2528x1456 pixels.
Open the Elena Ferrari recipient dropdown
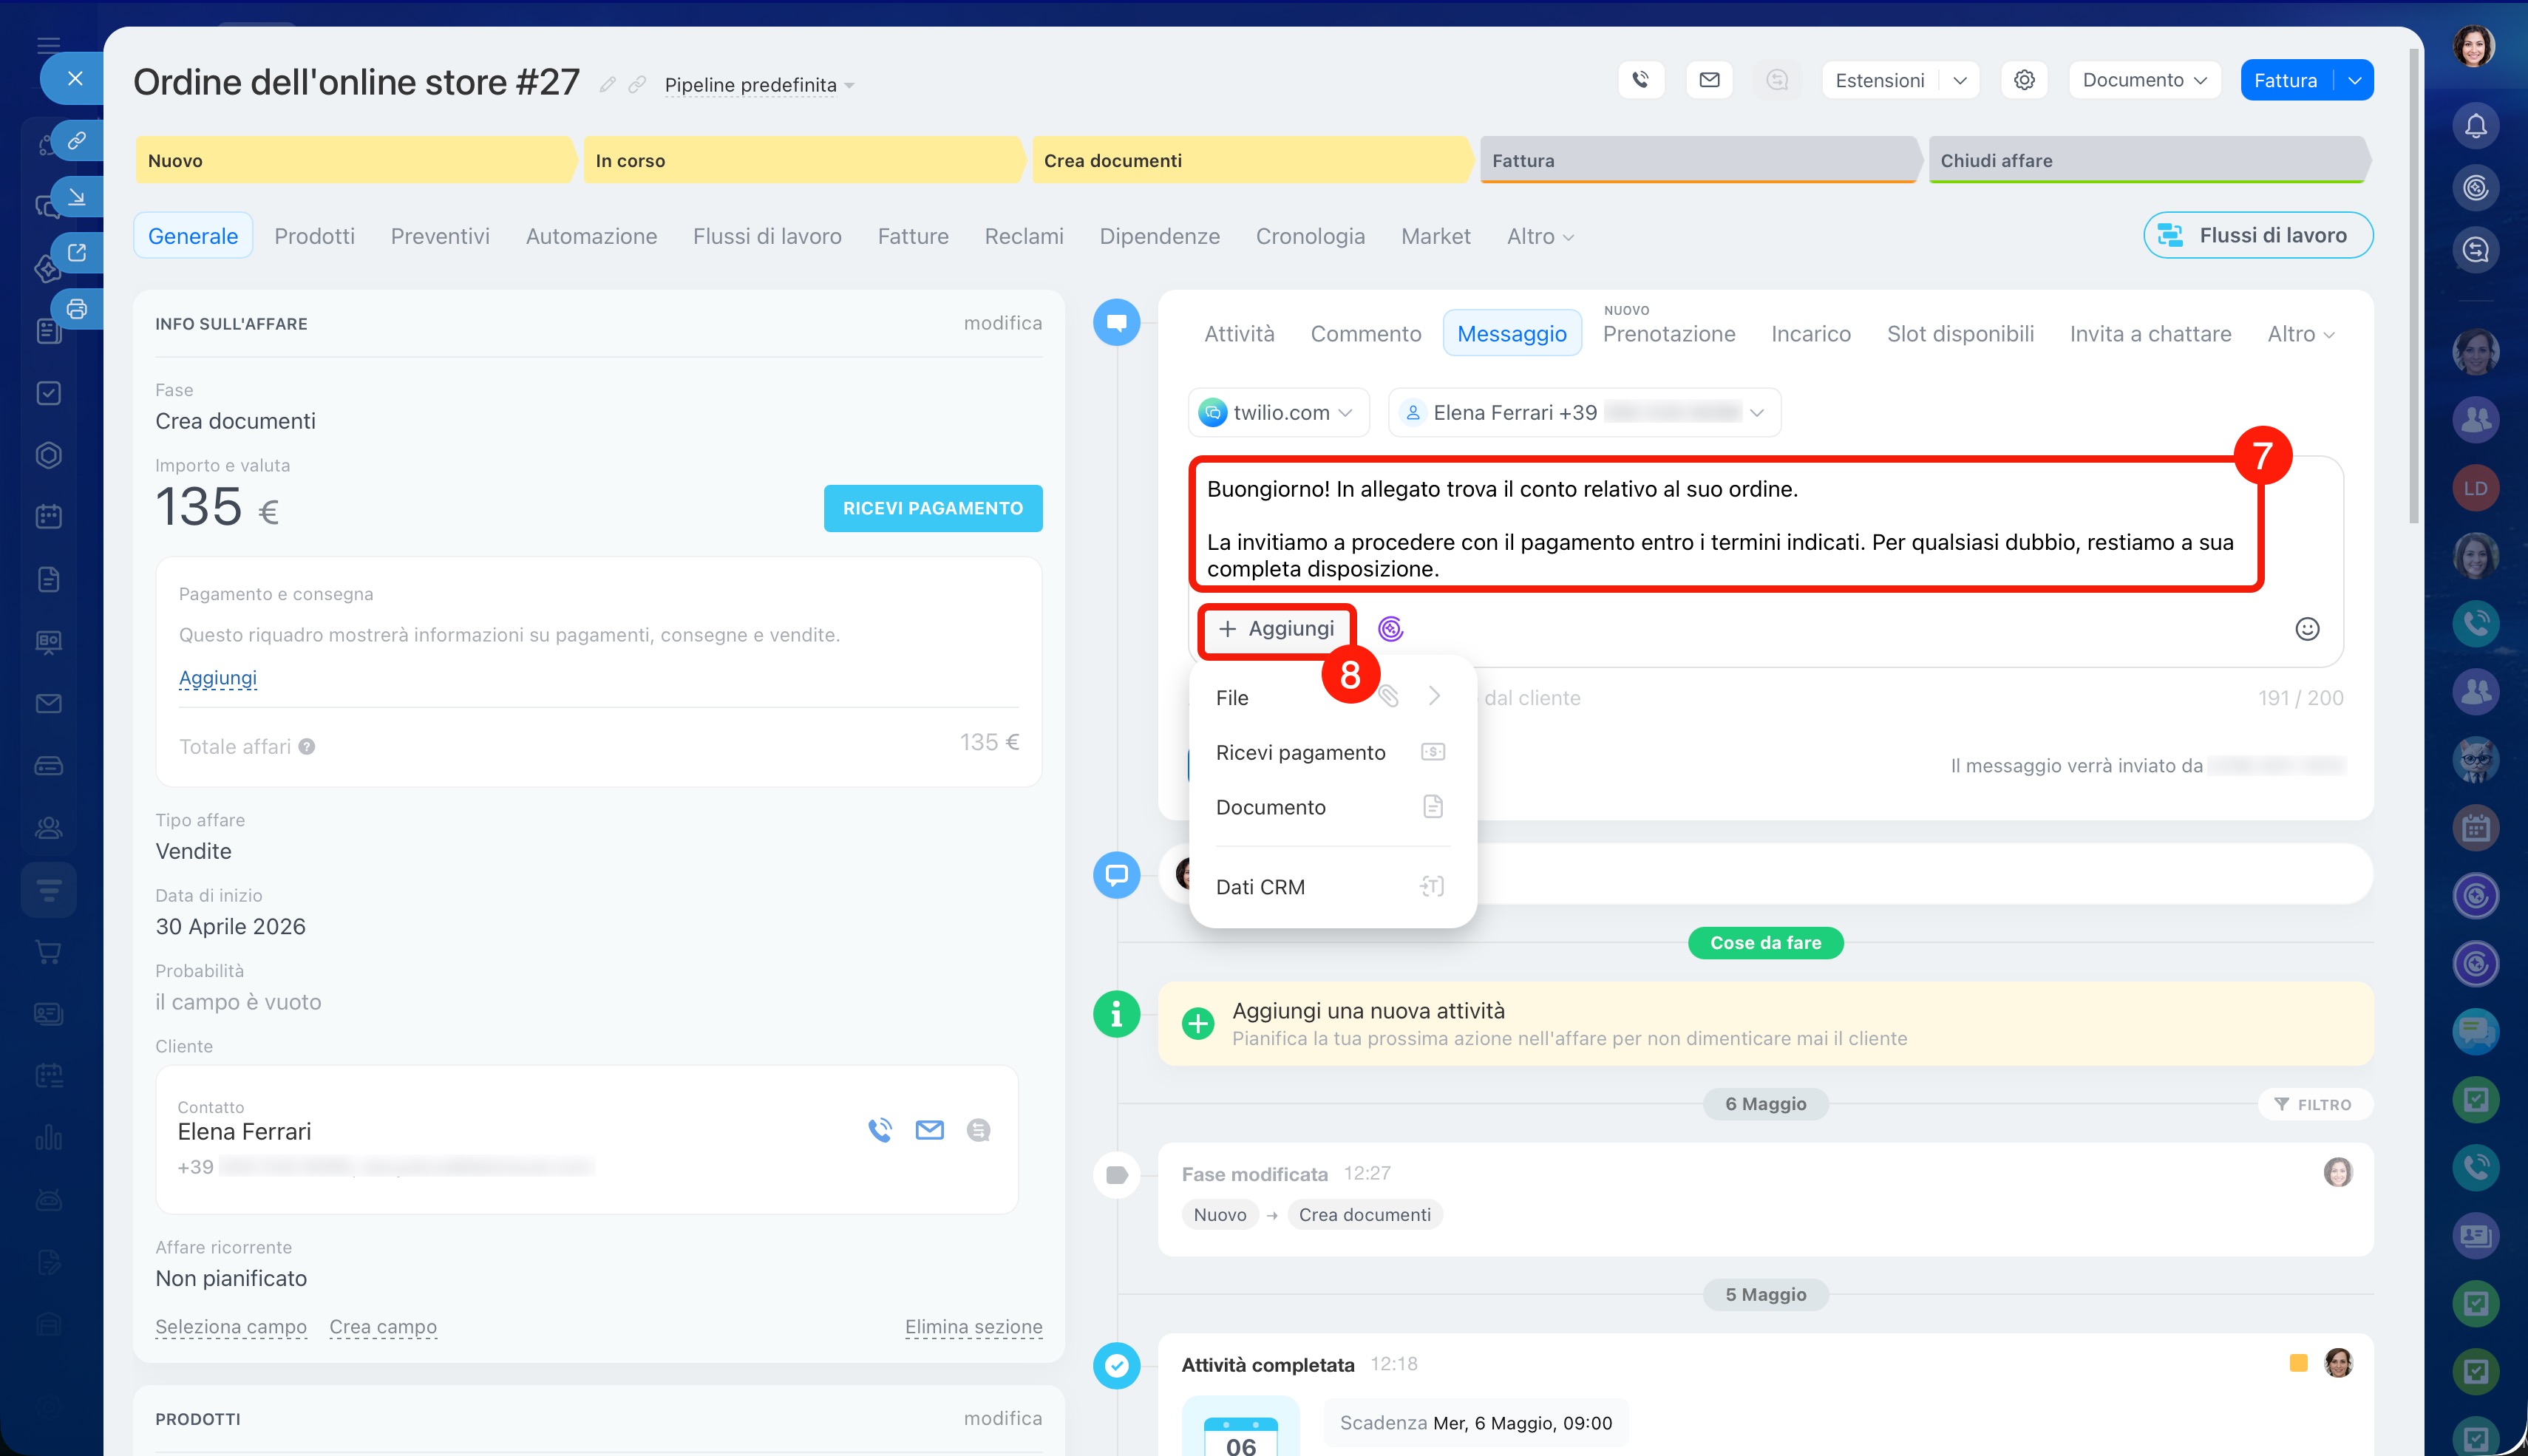[x=1584, y=413]
